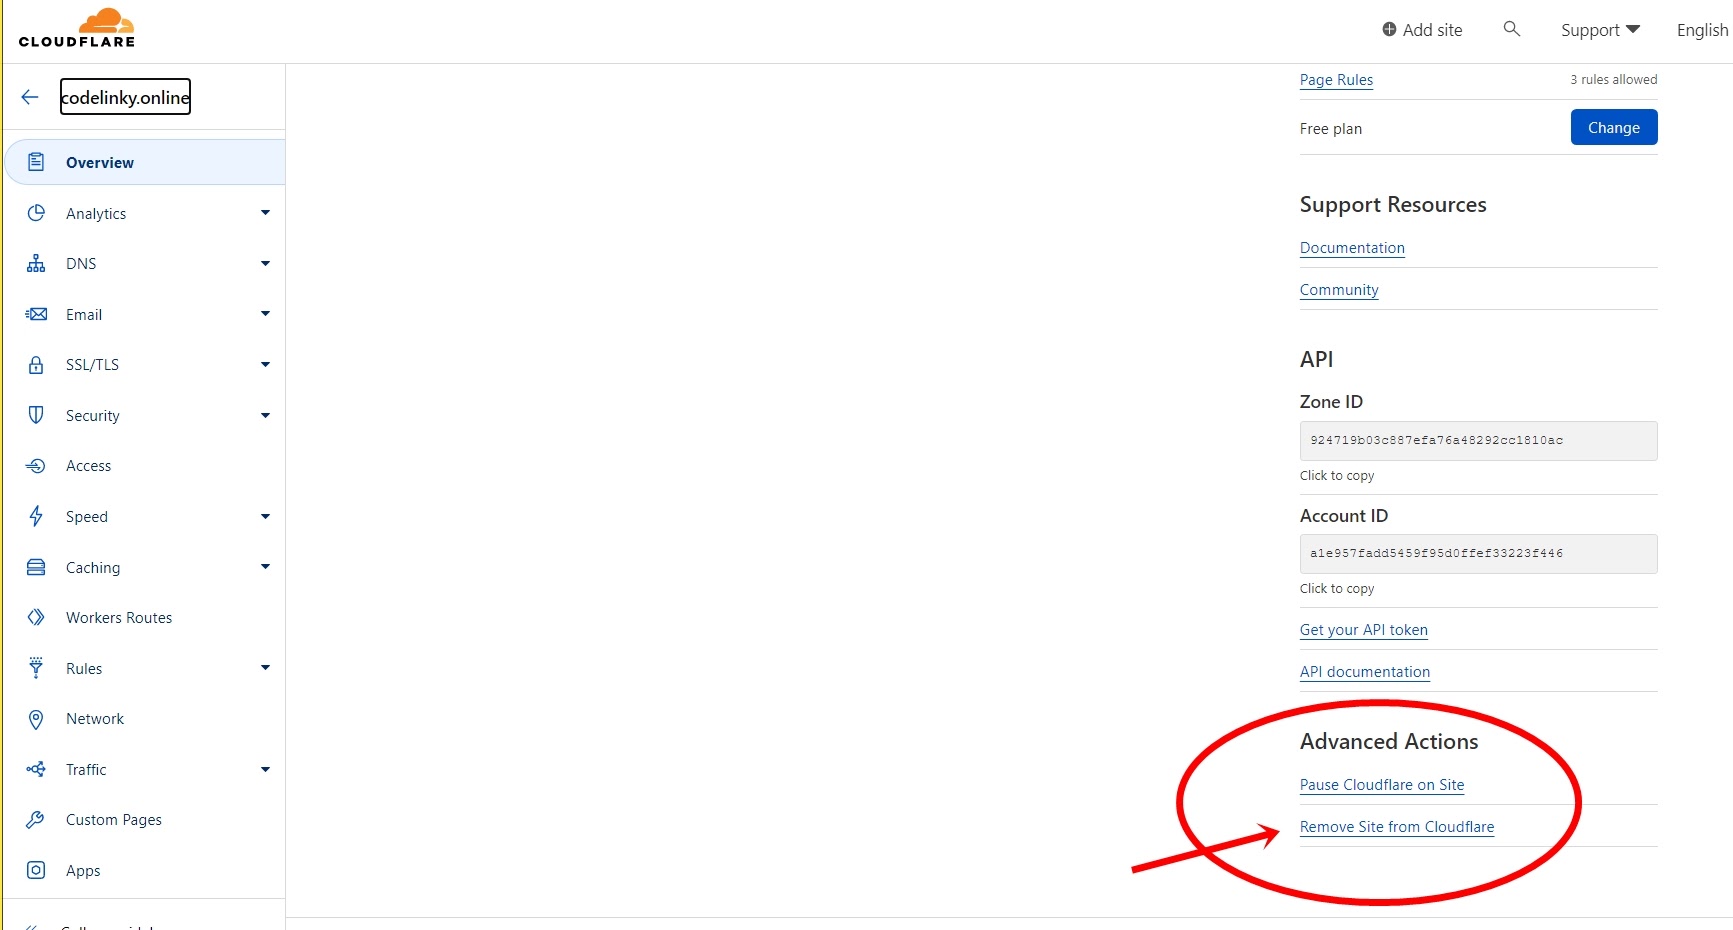Click Pause Cloudflare on Site
Screen dimensions: 1733x930
(x=1382, y=785)
